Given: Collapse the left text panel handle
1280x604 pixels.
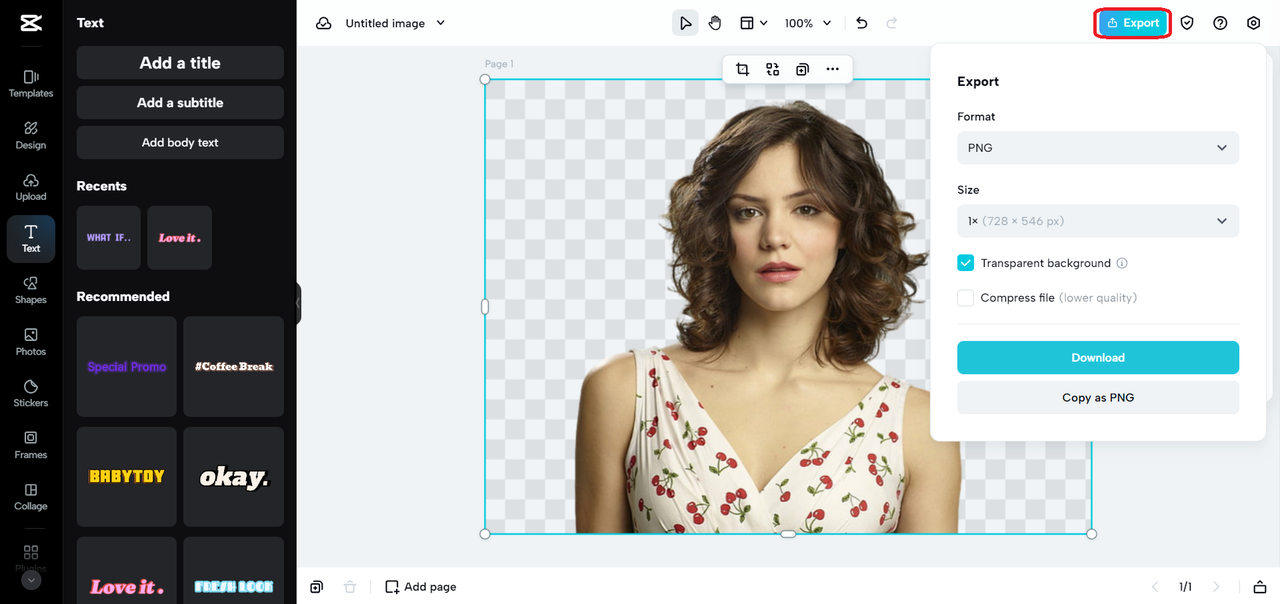Looking at the screenshot, I should pos(298,303).
